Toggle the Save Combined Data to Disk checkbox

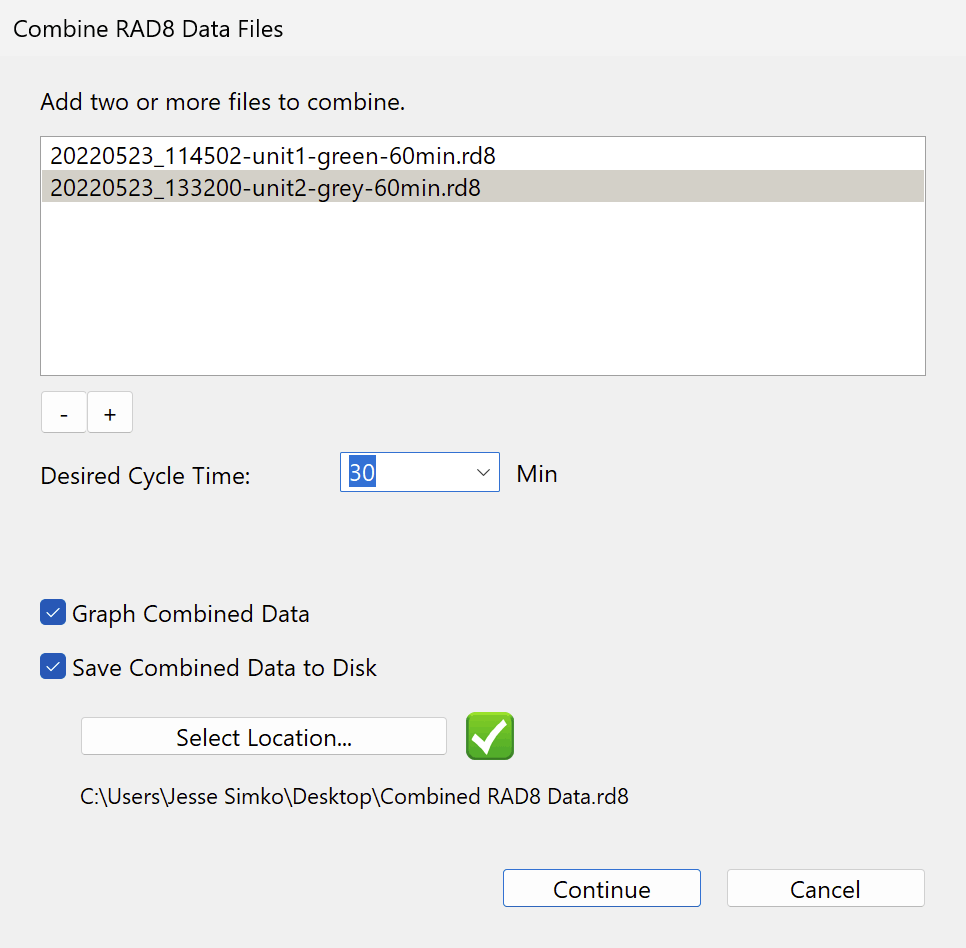[53, 667]
